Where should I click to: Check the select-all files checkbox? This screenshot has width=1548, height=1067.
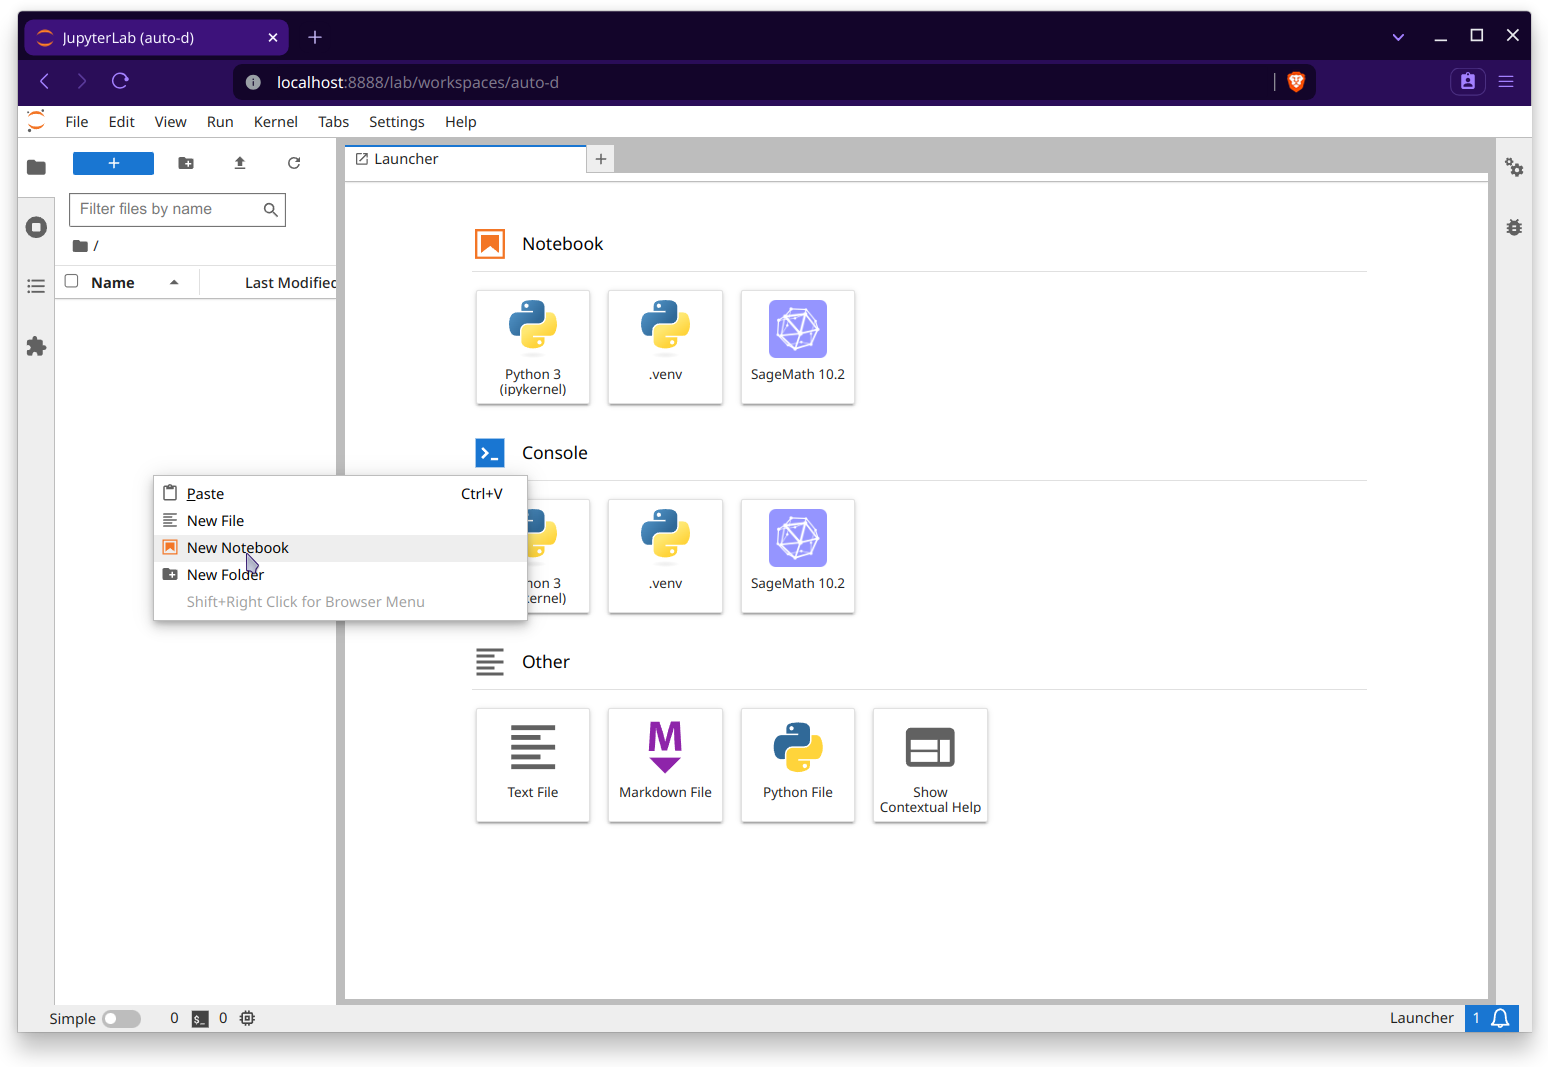click(72, 282)
